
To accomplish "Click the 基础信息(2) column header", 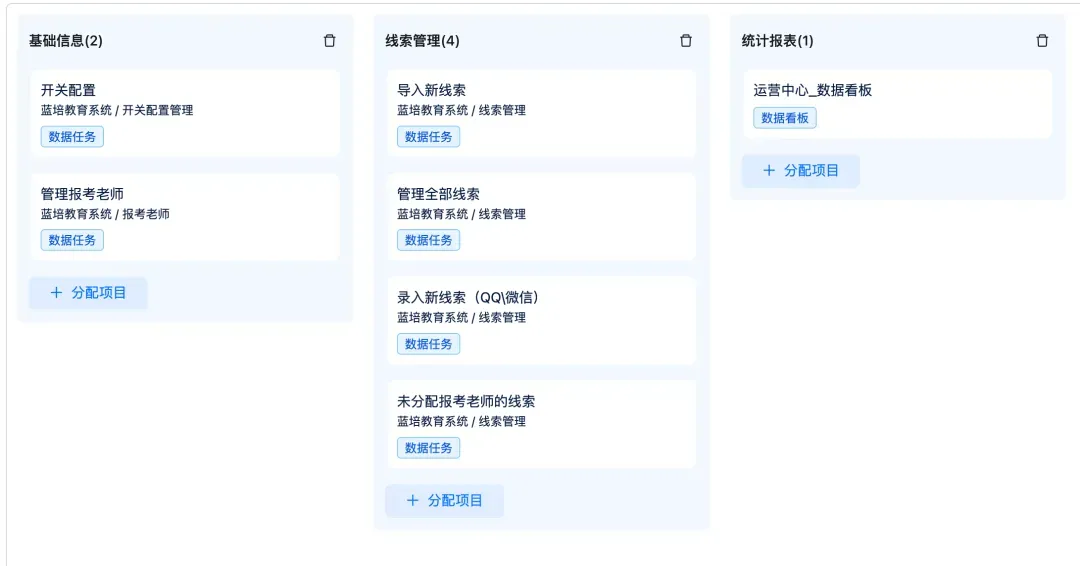I will pos(66,41).
